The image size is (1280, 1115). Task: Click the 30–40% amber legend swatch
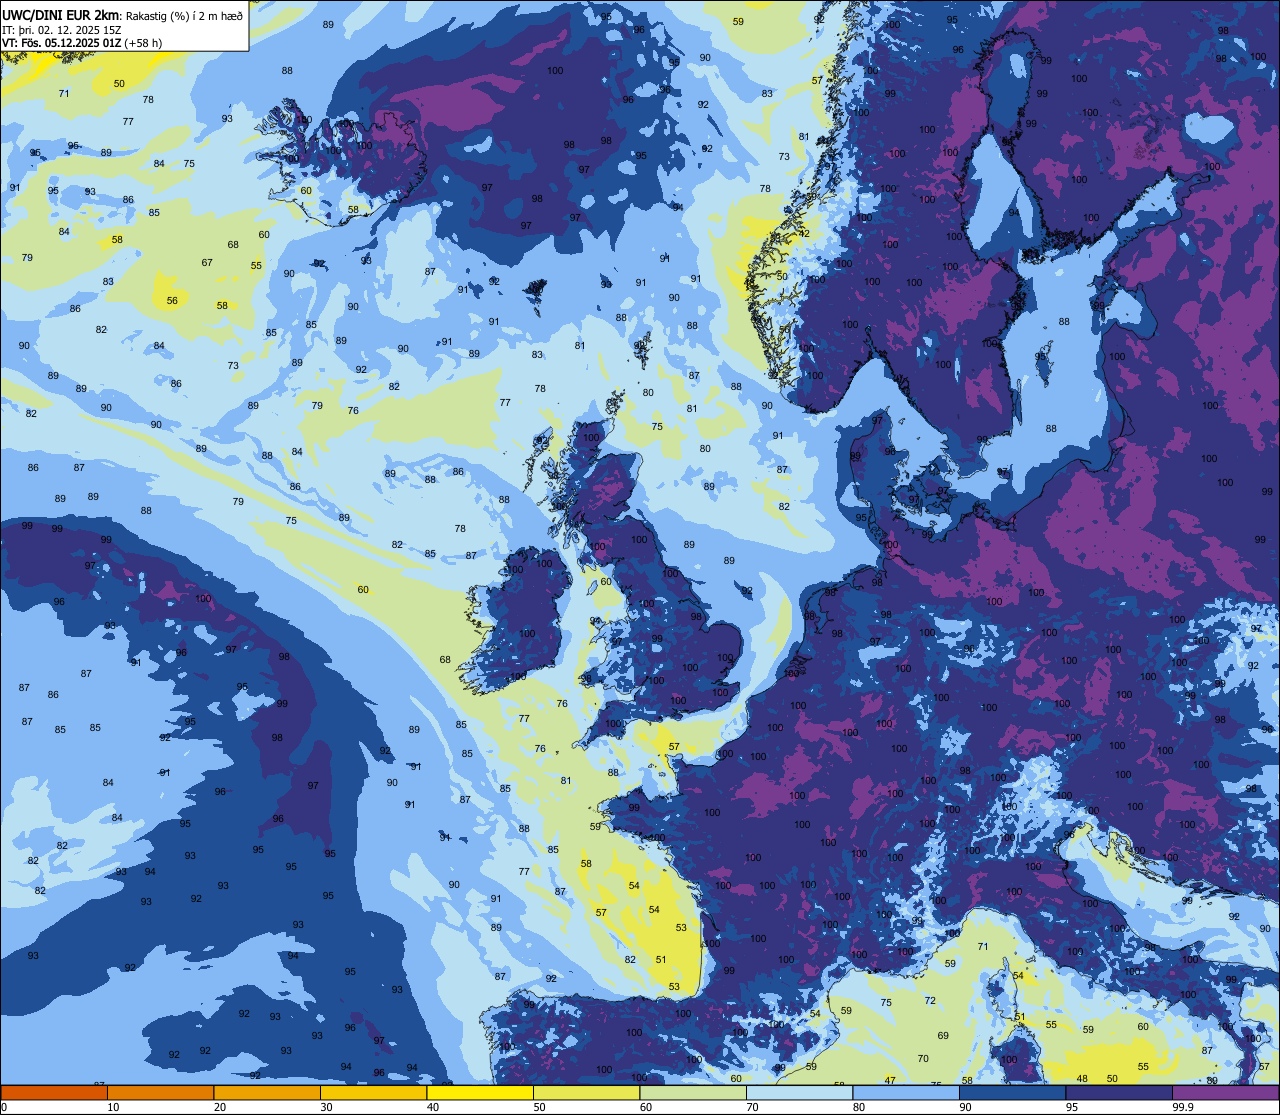[x=373, y=1092]
